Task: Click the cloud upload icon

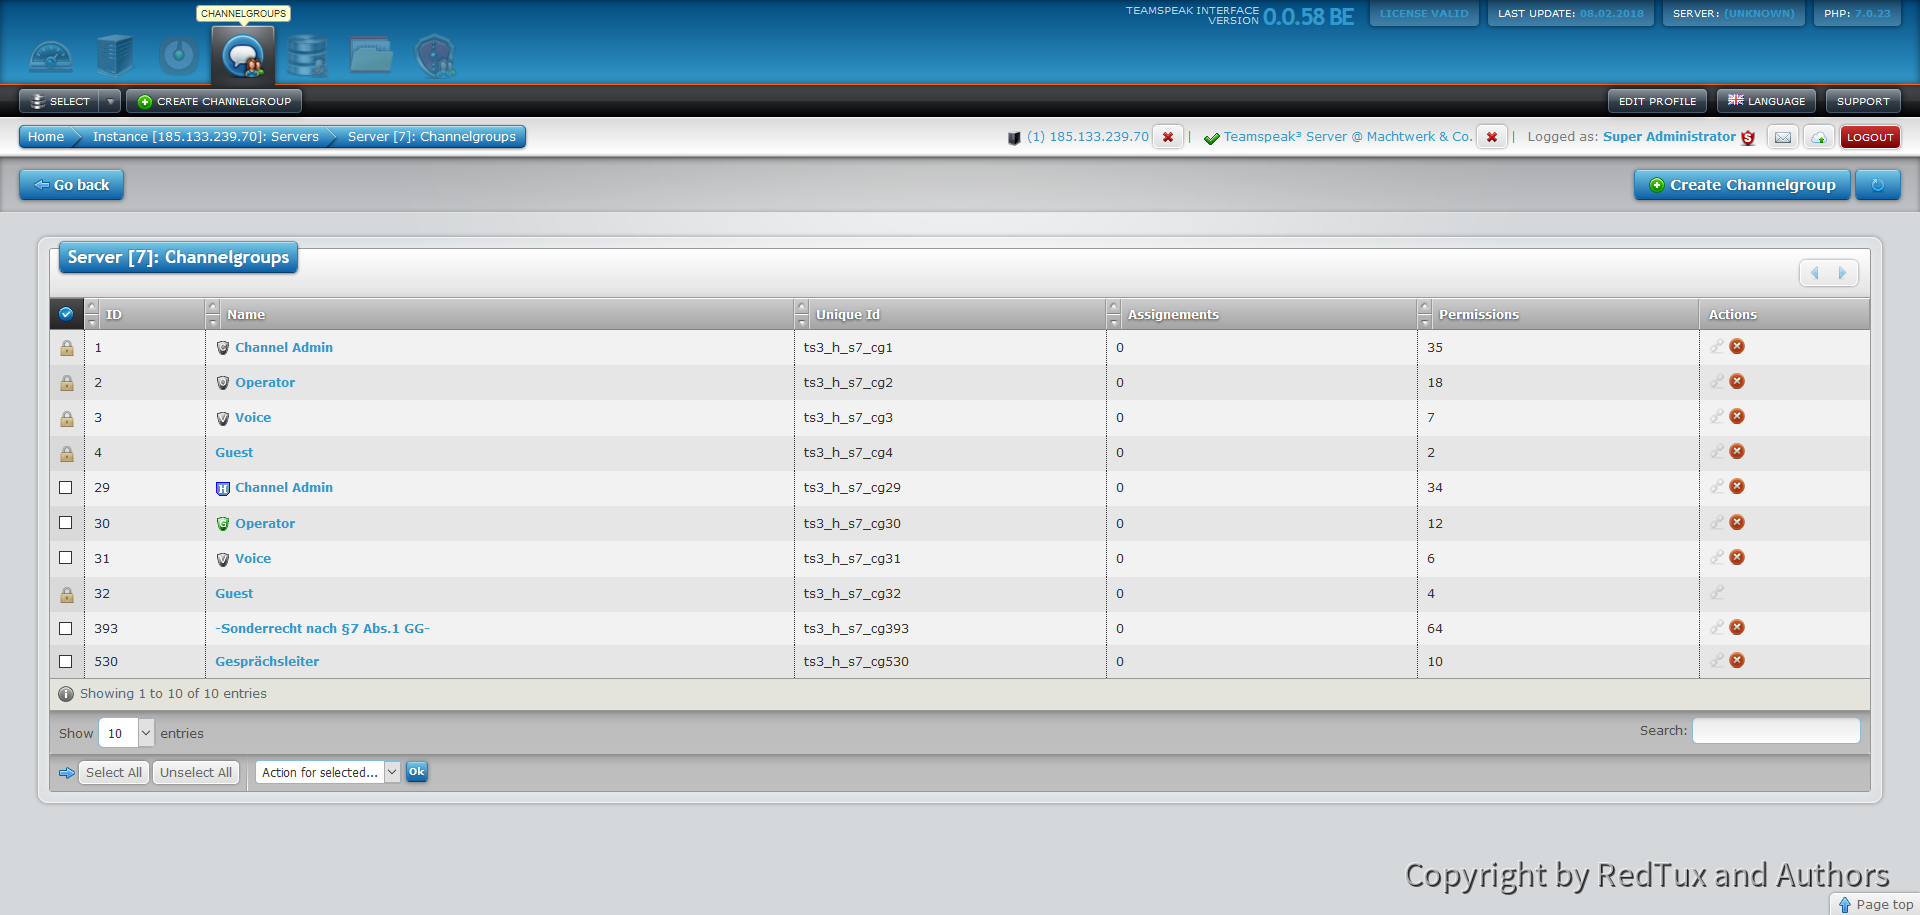Action: click(x=1819, y=137)
